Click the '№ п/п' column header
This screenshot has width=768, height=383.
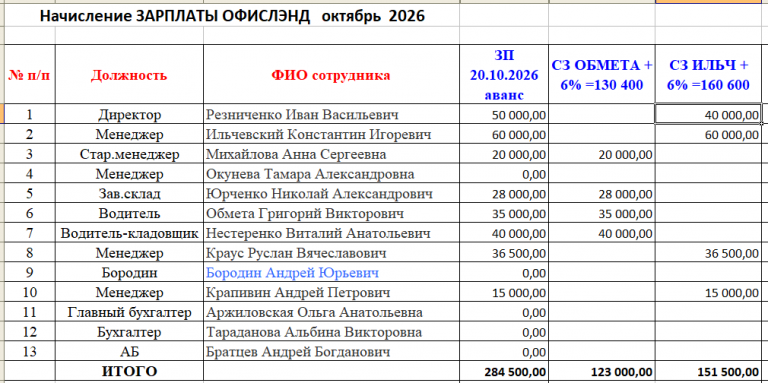(29, 75)
